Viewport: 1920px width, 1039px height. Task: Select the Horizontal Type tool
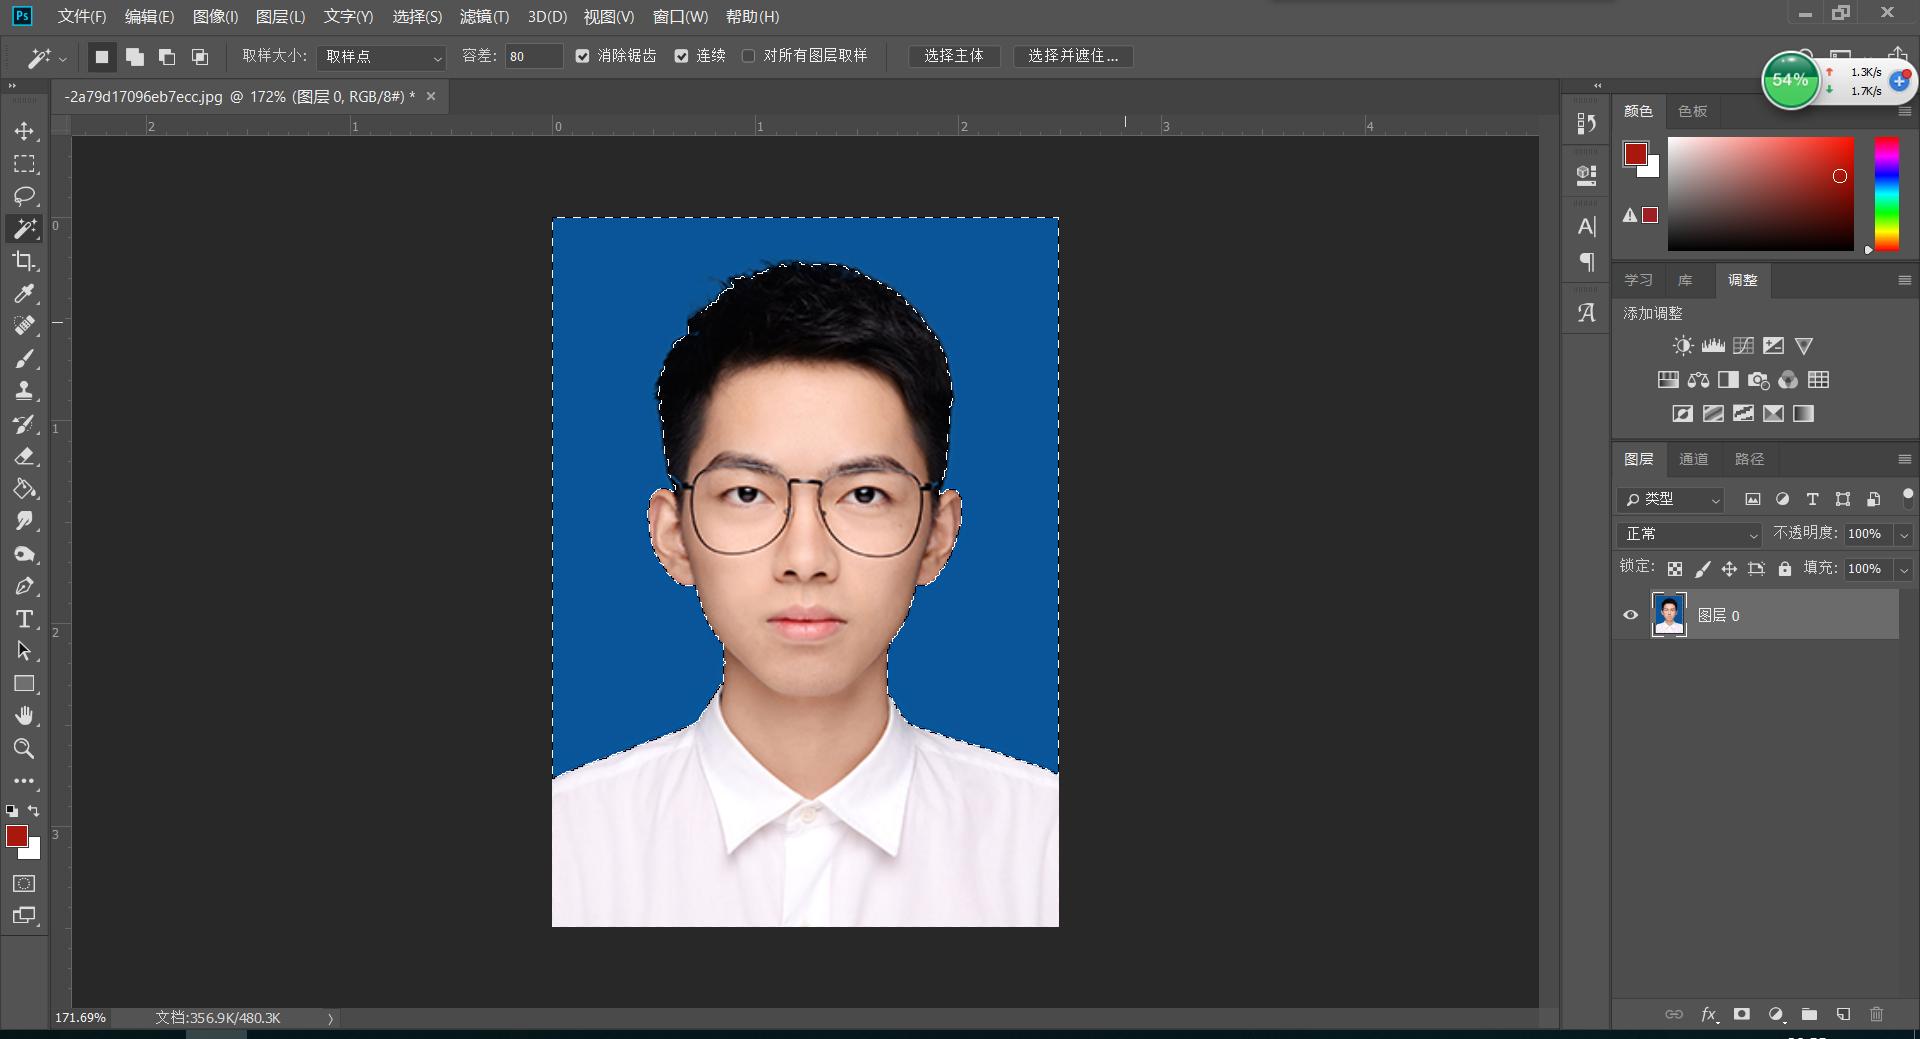pos(24,619)
